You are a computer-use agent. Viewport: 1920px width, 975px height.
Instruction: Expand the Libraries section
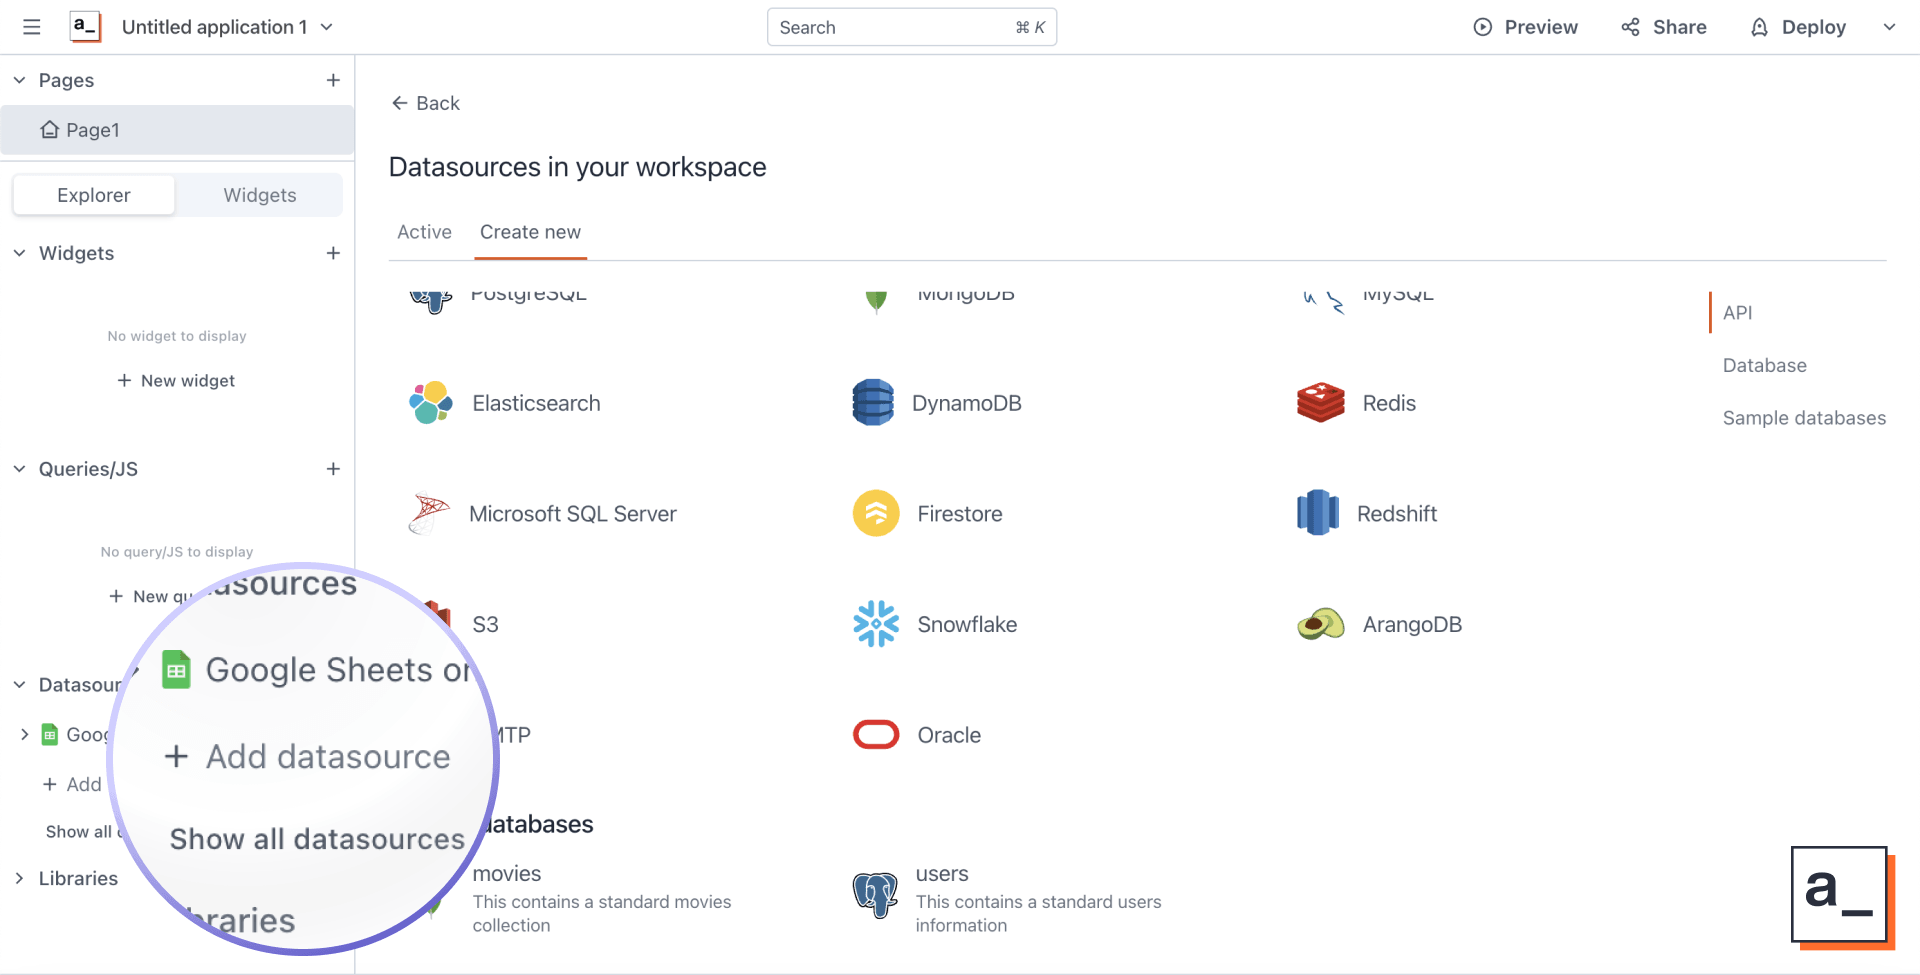(19, 878)
